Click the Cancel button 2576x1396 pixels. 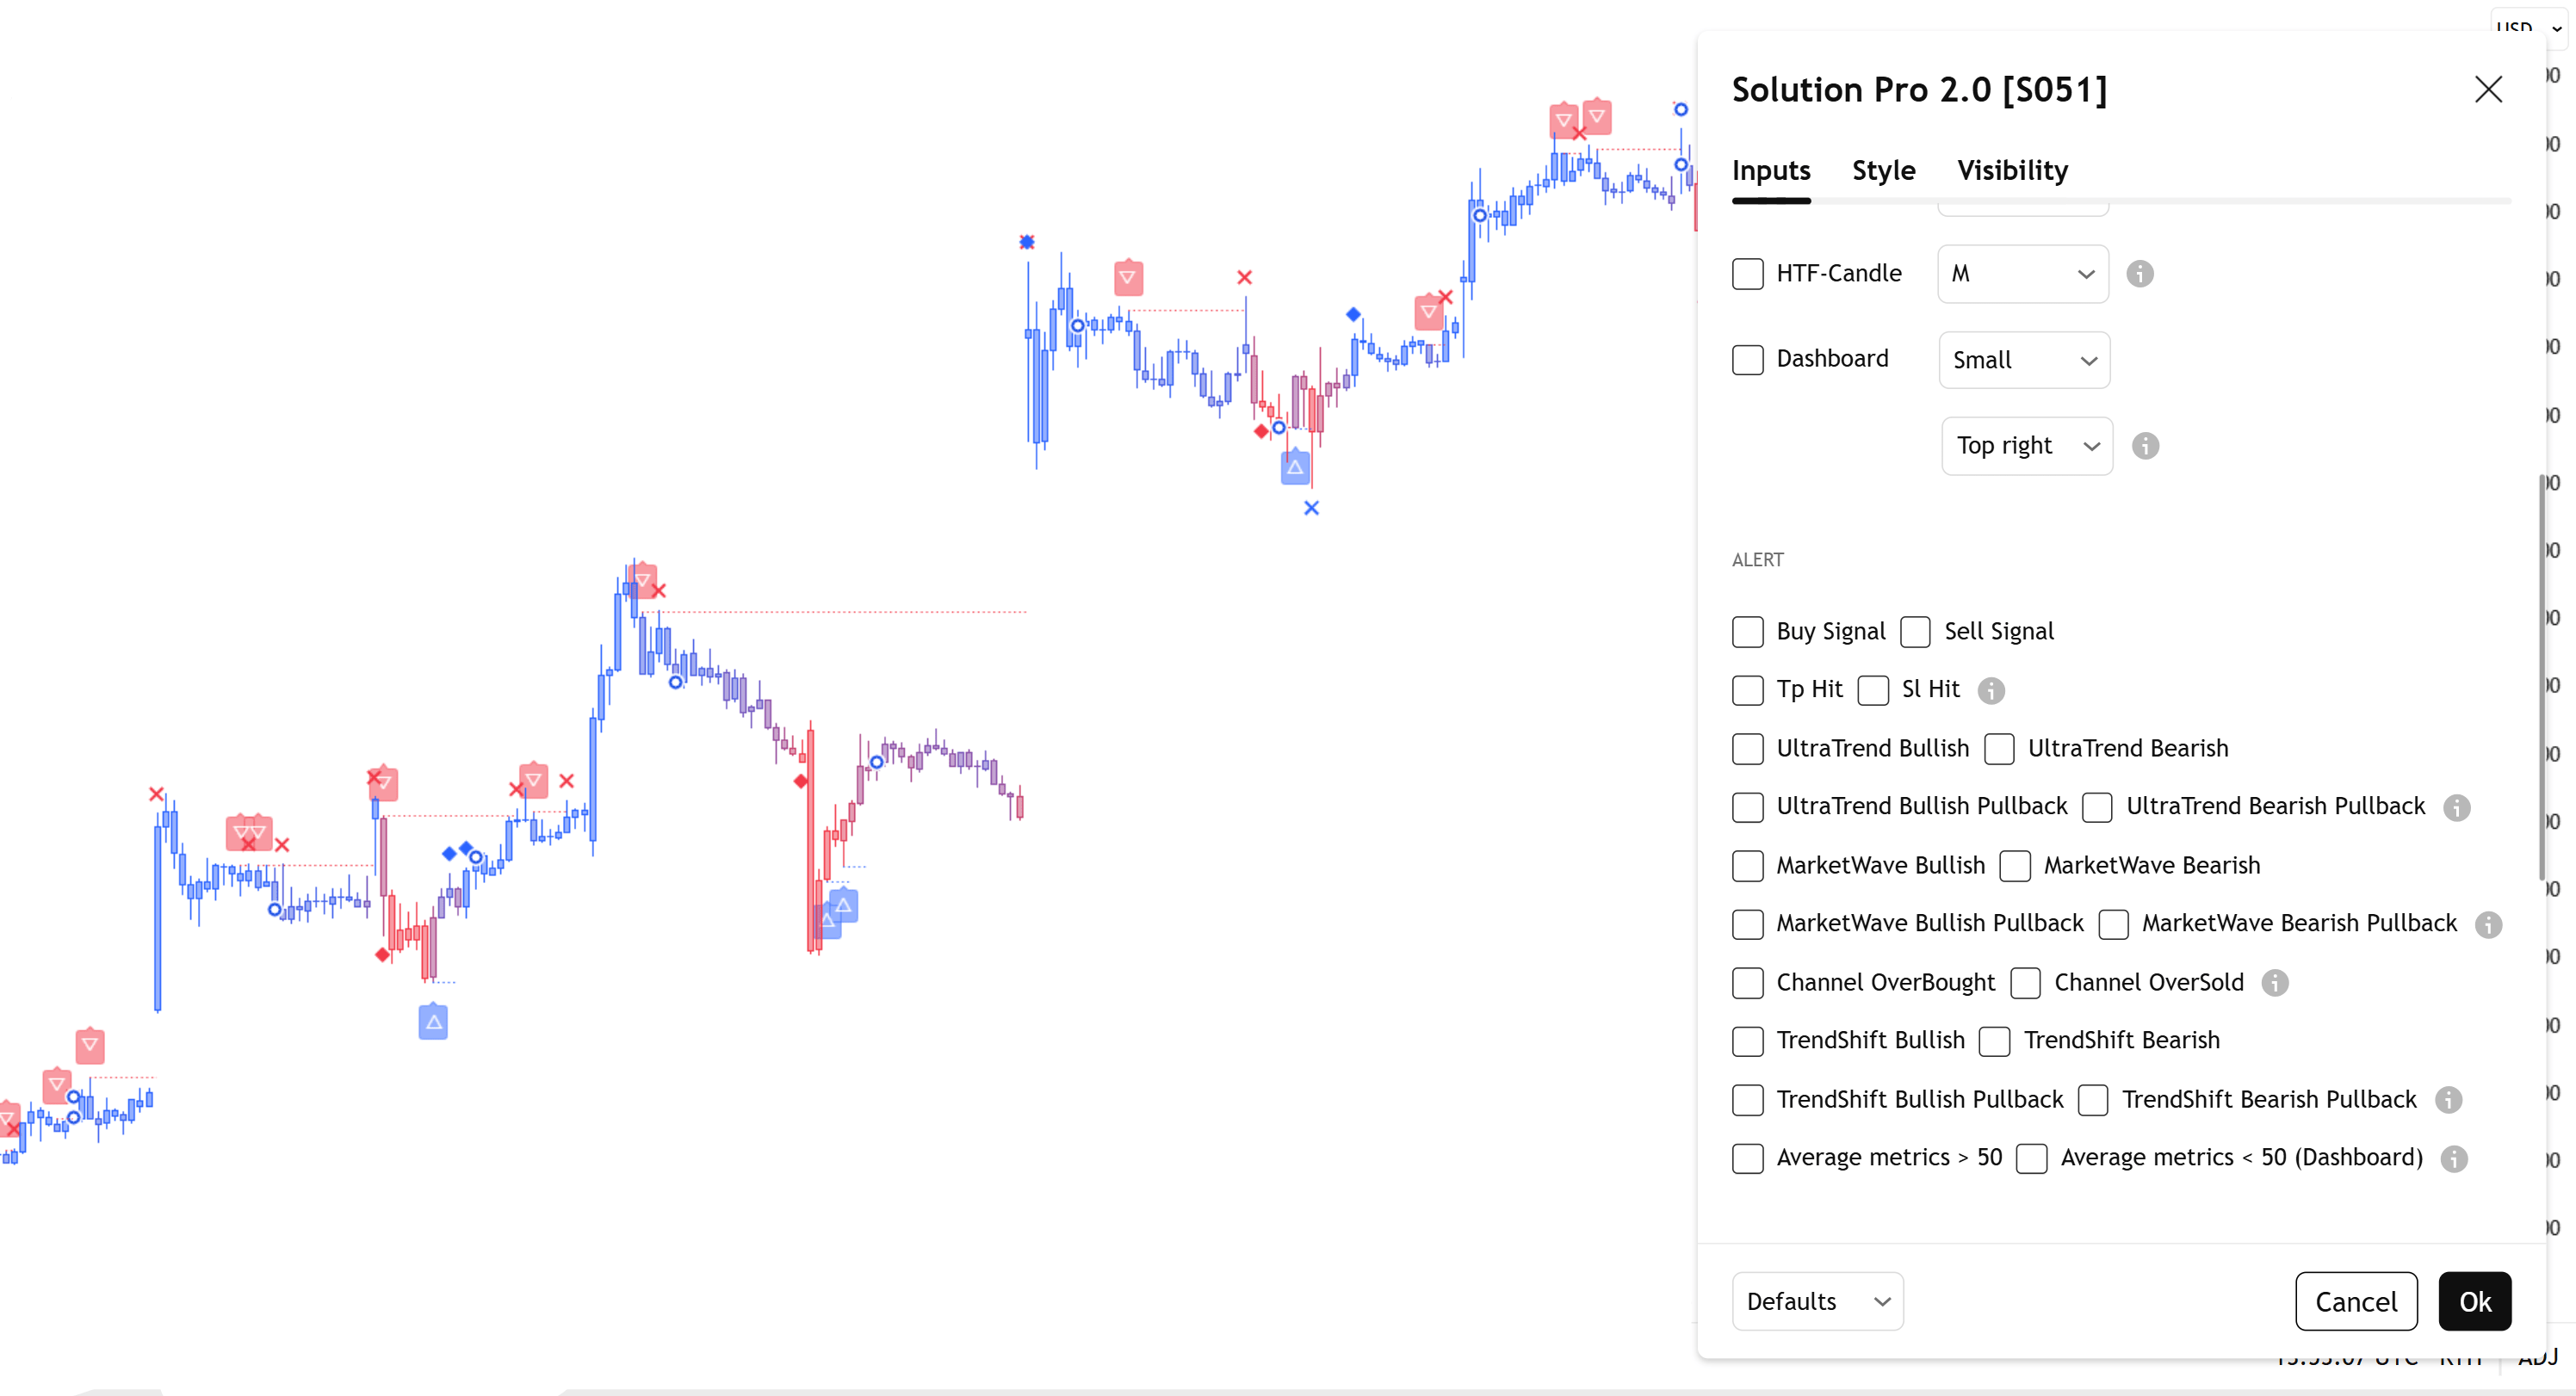[2355, 1301]
